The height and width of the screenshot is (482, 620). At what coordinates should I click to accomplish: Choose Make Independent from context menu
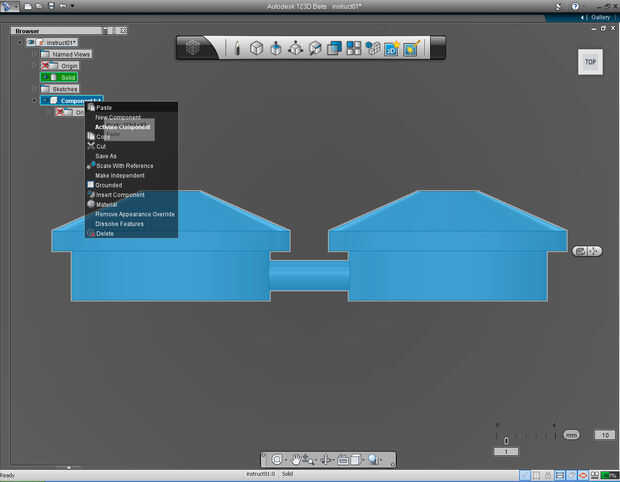[120, 176]
